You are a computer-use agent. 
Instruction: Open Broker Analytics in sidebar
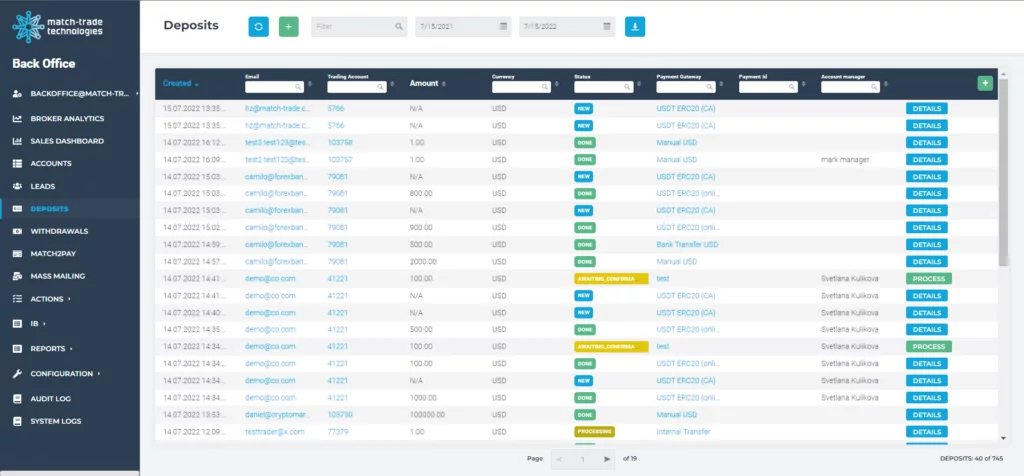[67, 119]
